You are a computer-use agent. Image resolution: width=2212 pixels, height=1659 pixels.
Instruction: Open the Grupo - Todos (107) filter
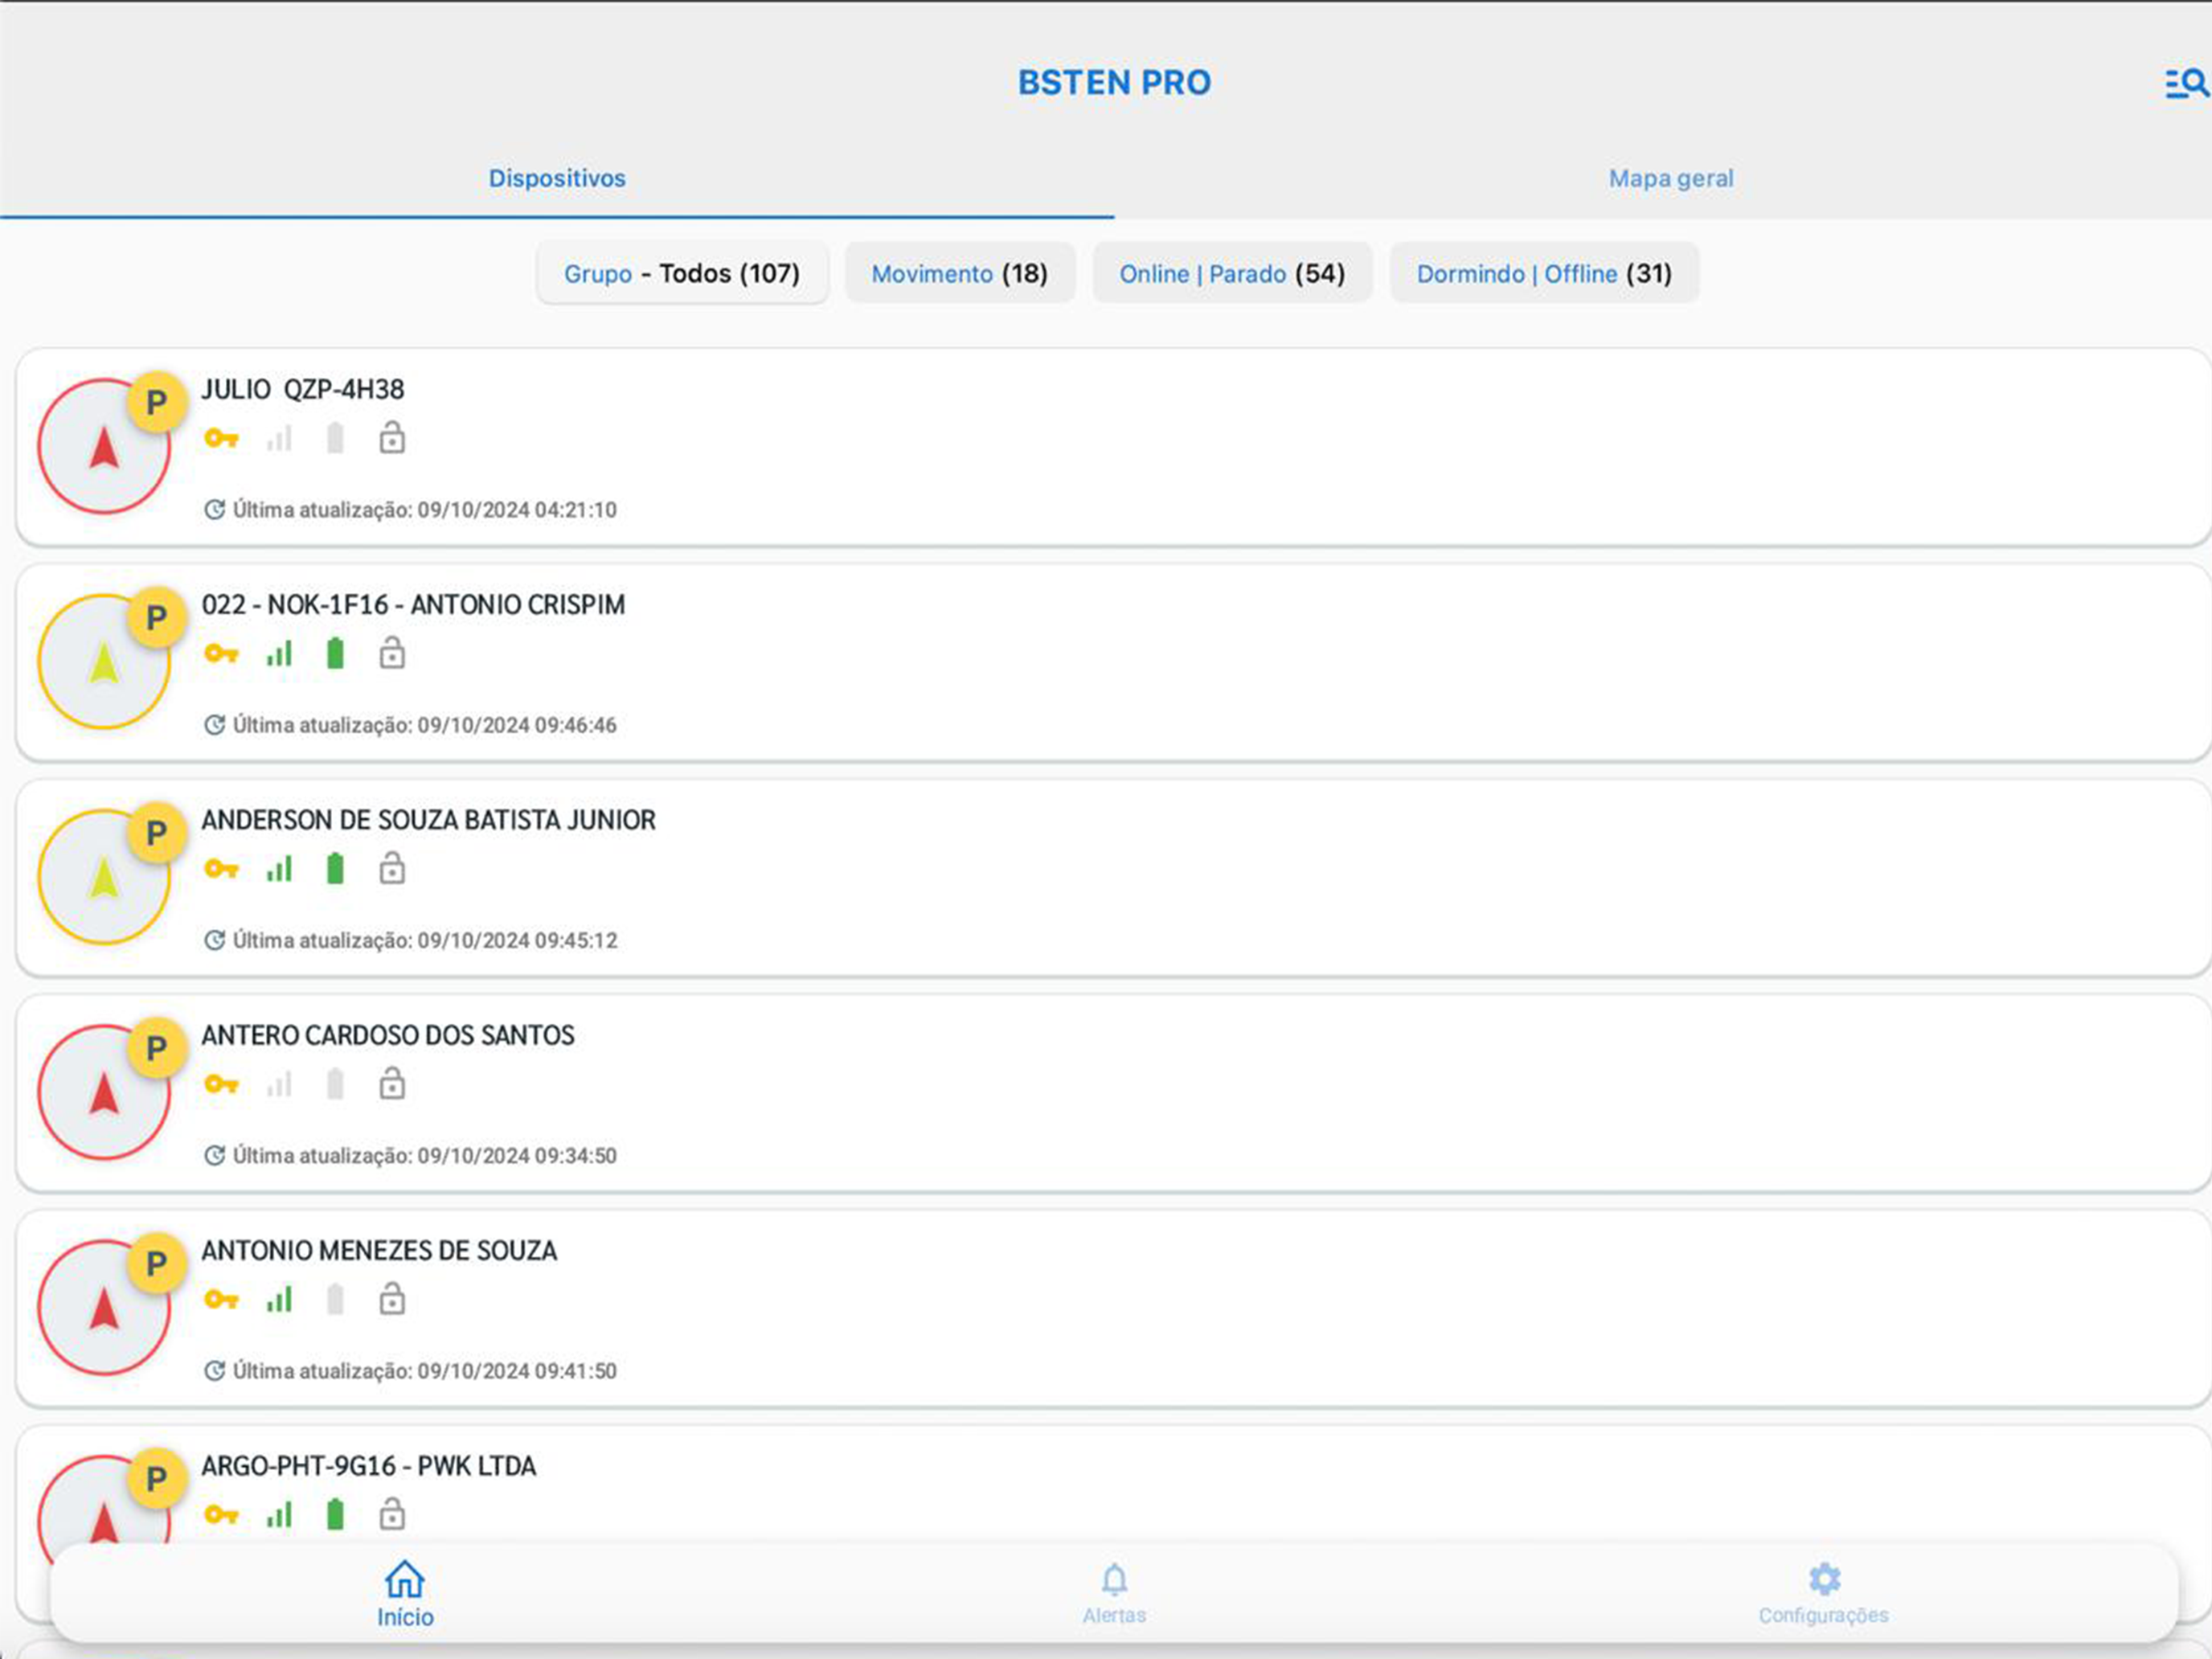pos(682,273)
